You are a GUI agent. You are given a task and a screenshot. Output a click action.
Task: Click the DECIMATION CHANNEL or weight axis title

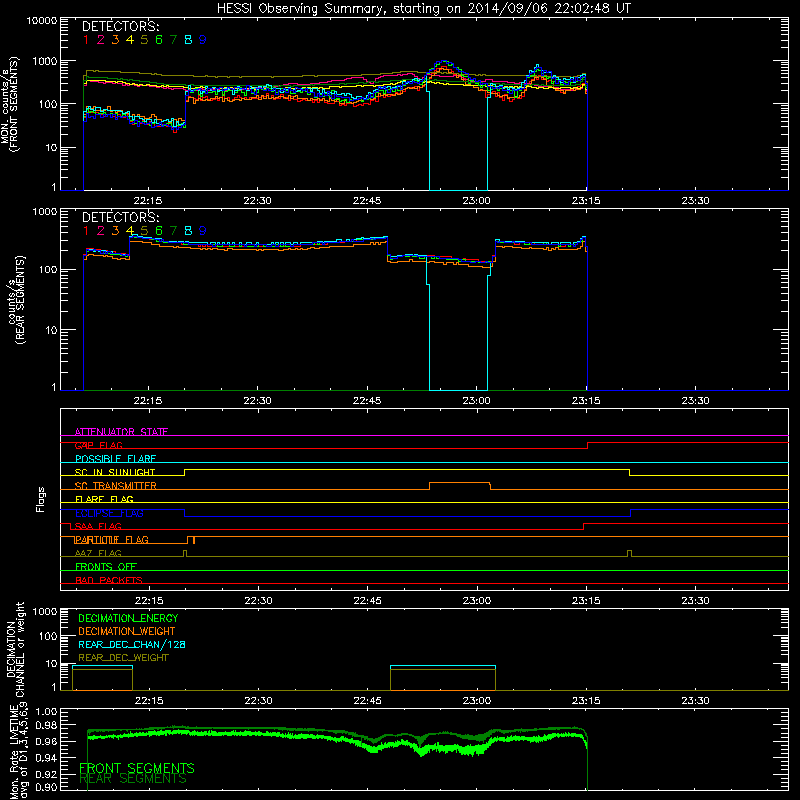(15, 649)
